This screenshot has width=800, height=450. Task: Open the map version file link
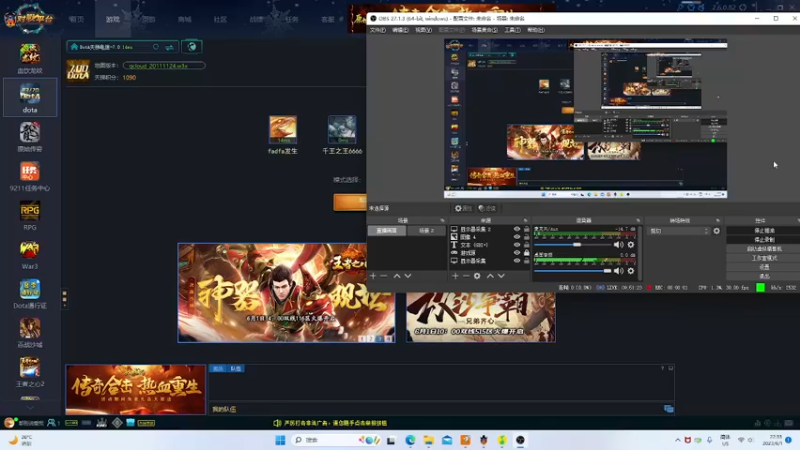pos(164,65)
